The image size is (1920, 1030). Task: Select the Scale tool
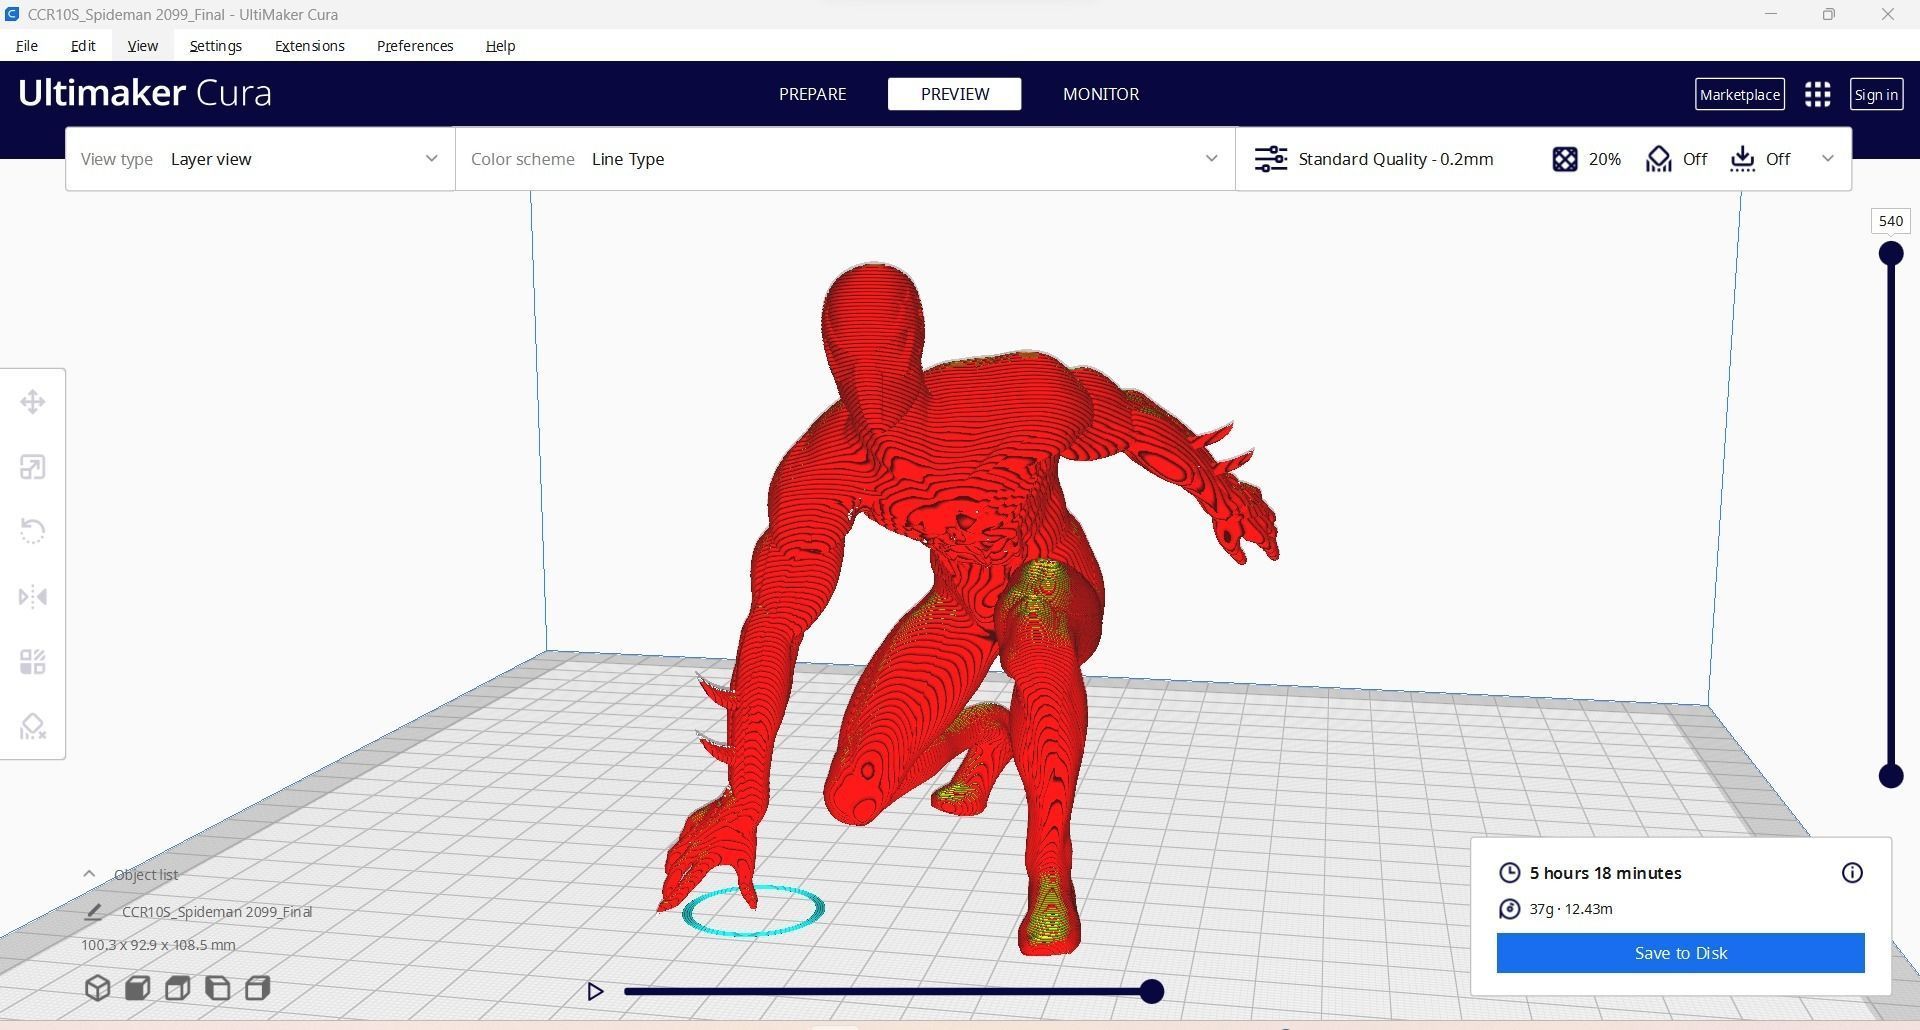coord(33,467)
